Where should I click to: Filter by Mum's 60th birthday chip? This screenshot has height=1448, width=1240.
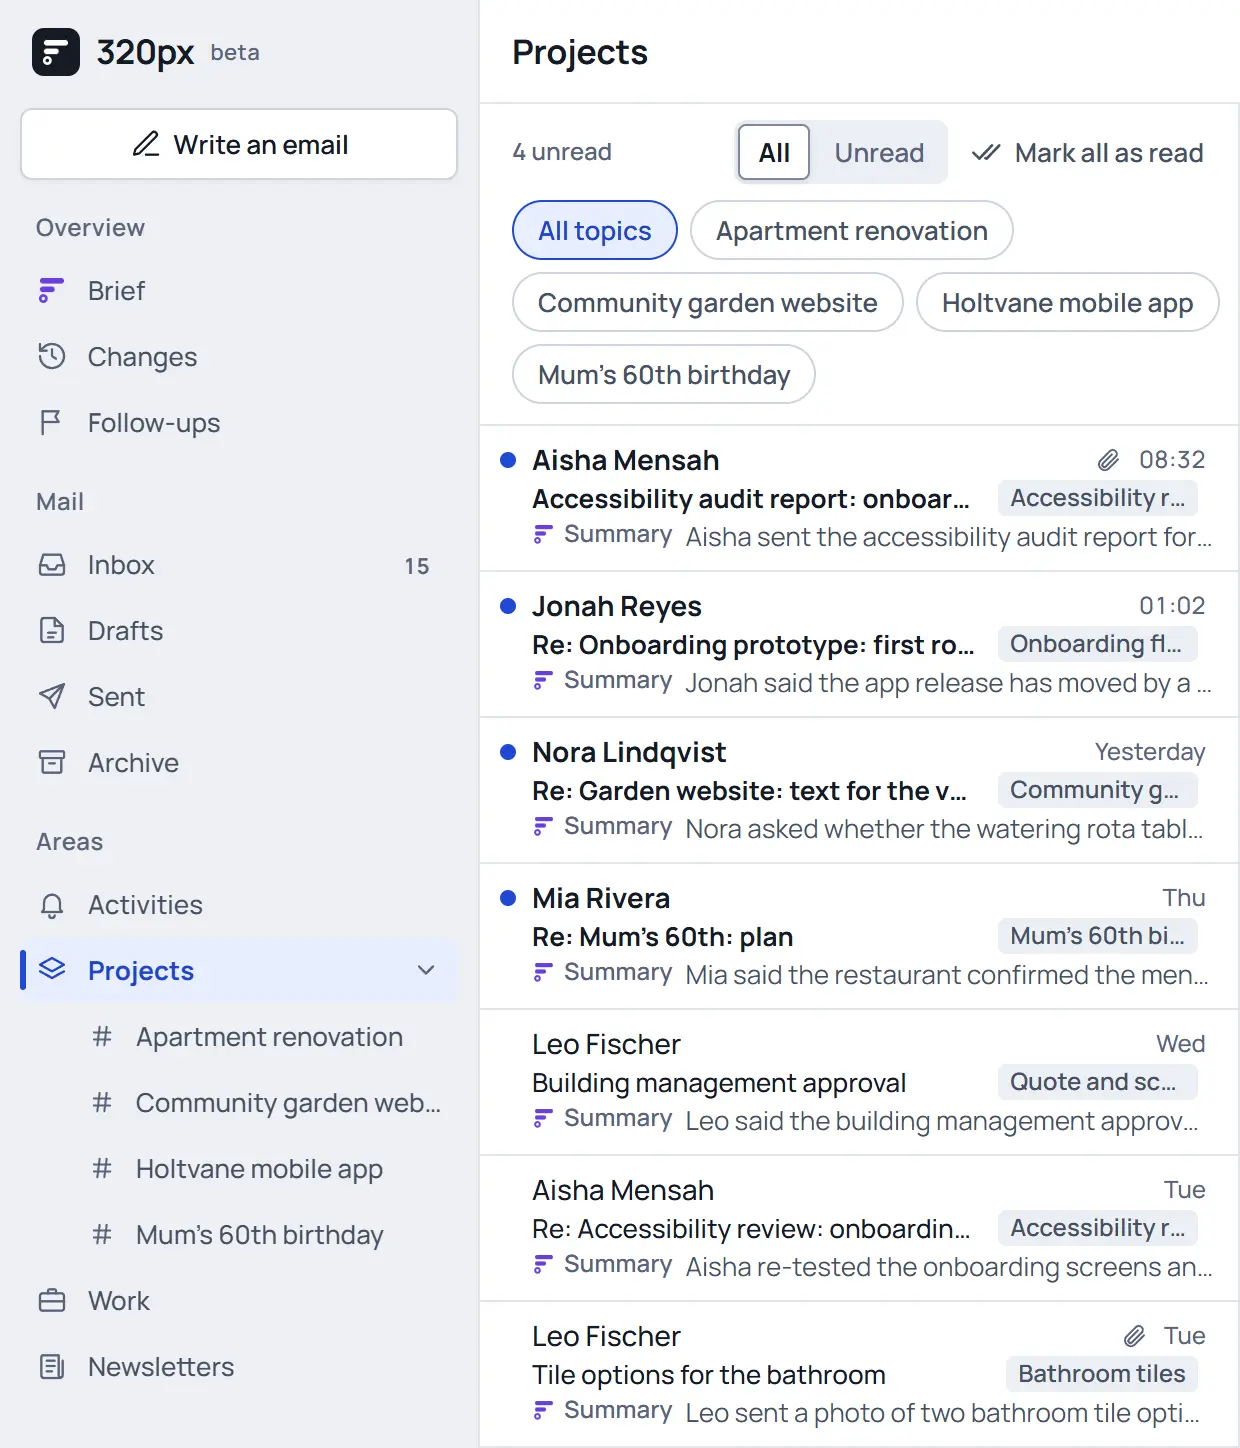(x=664, y=374)
